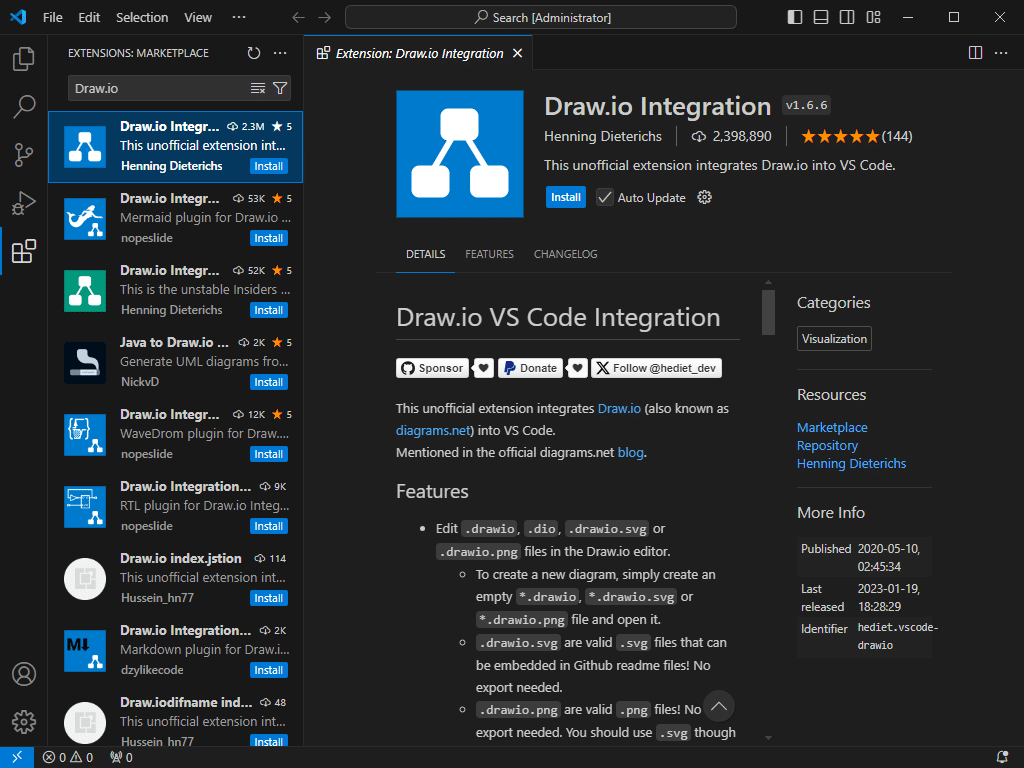The image size is (1024, 768).
Task: Open the blog link in description
Action: pos(630,453)
